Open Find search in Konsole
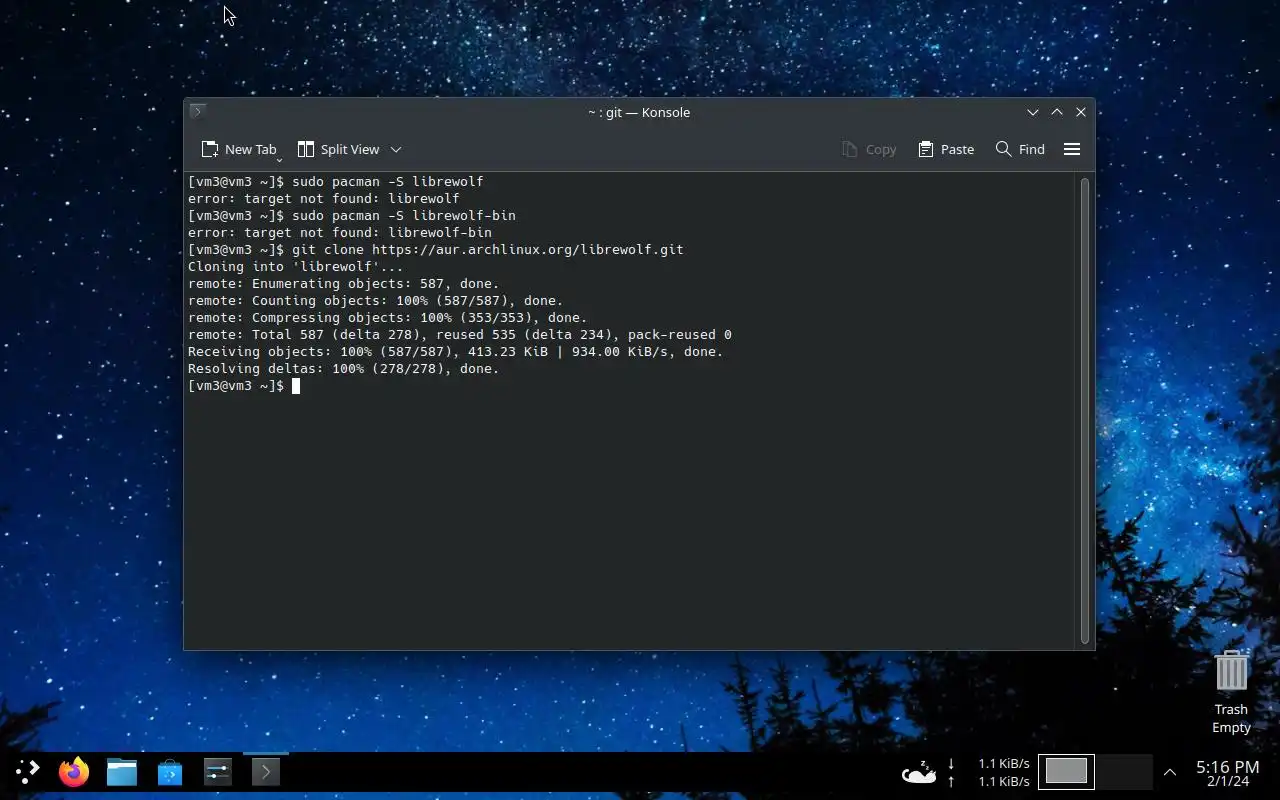Image resolution: width=1280 pixels, height=800 pixels. [1020, 149]
